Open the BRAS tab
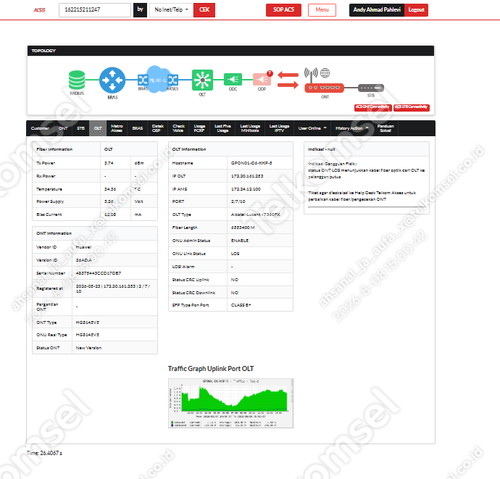The width and height of the screenshot is (500, 479). click(137, 128)
